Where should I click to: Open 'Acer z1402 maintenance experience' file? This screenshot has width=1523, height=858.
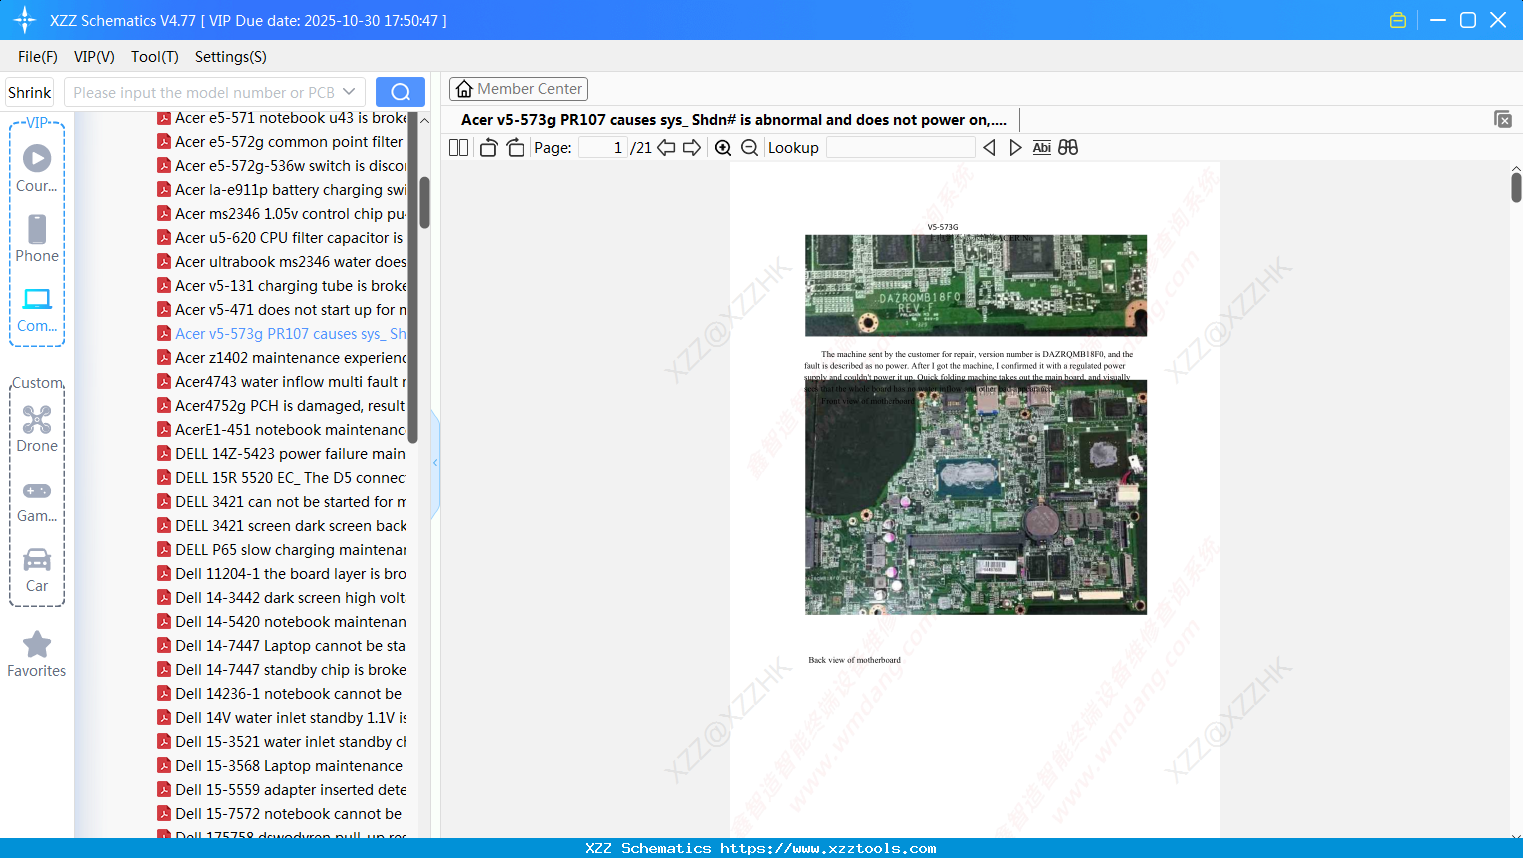pos(281,358)
